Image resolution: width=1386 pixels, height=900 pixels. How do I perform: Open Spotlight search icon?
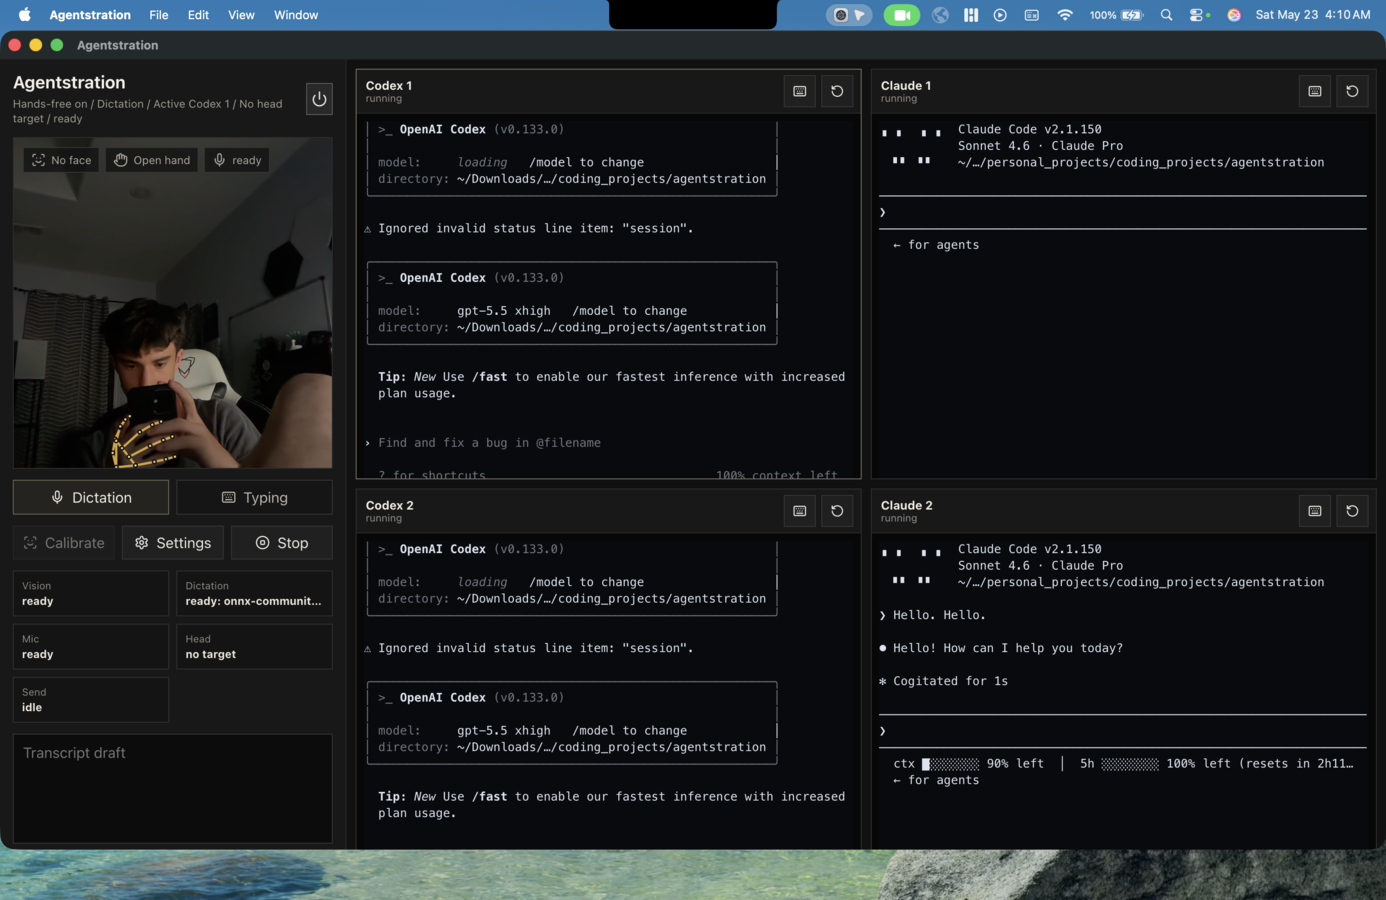[x=1166, y=15]
